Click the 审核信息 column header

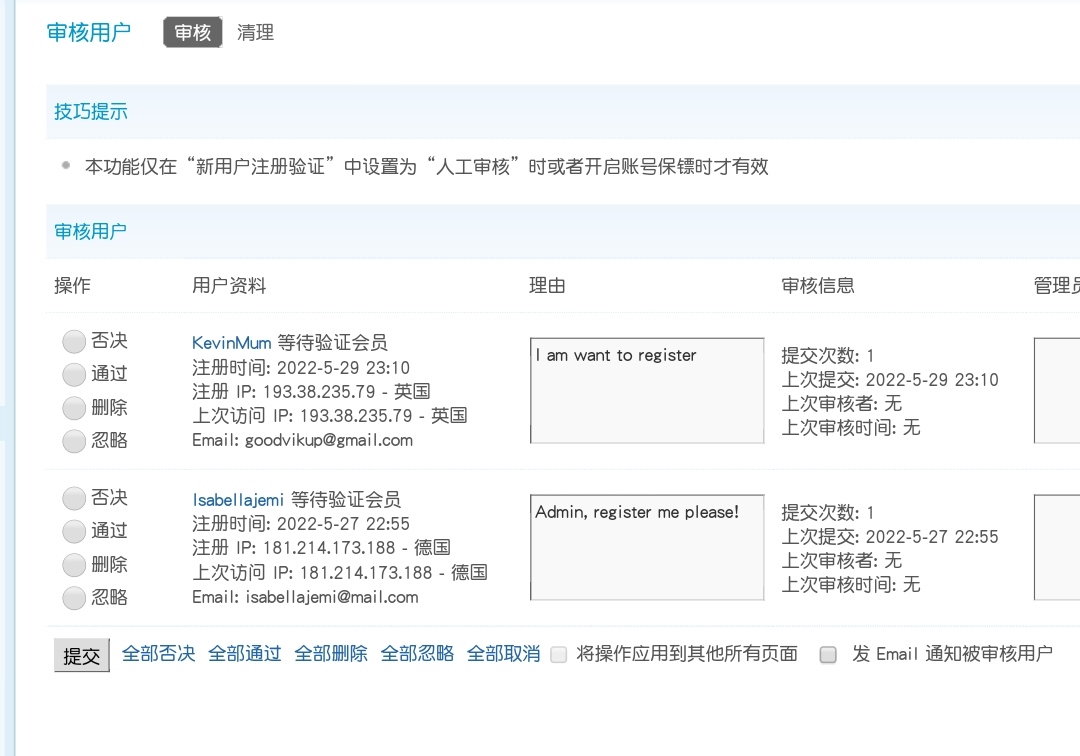818,285
